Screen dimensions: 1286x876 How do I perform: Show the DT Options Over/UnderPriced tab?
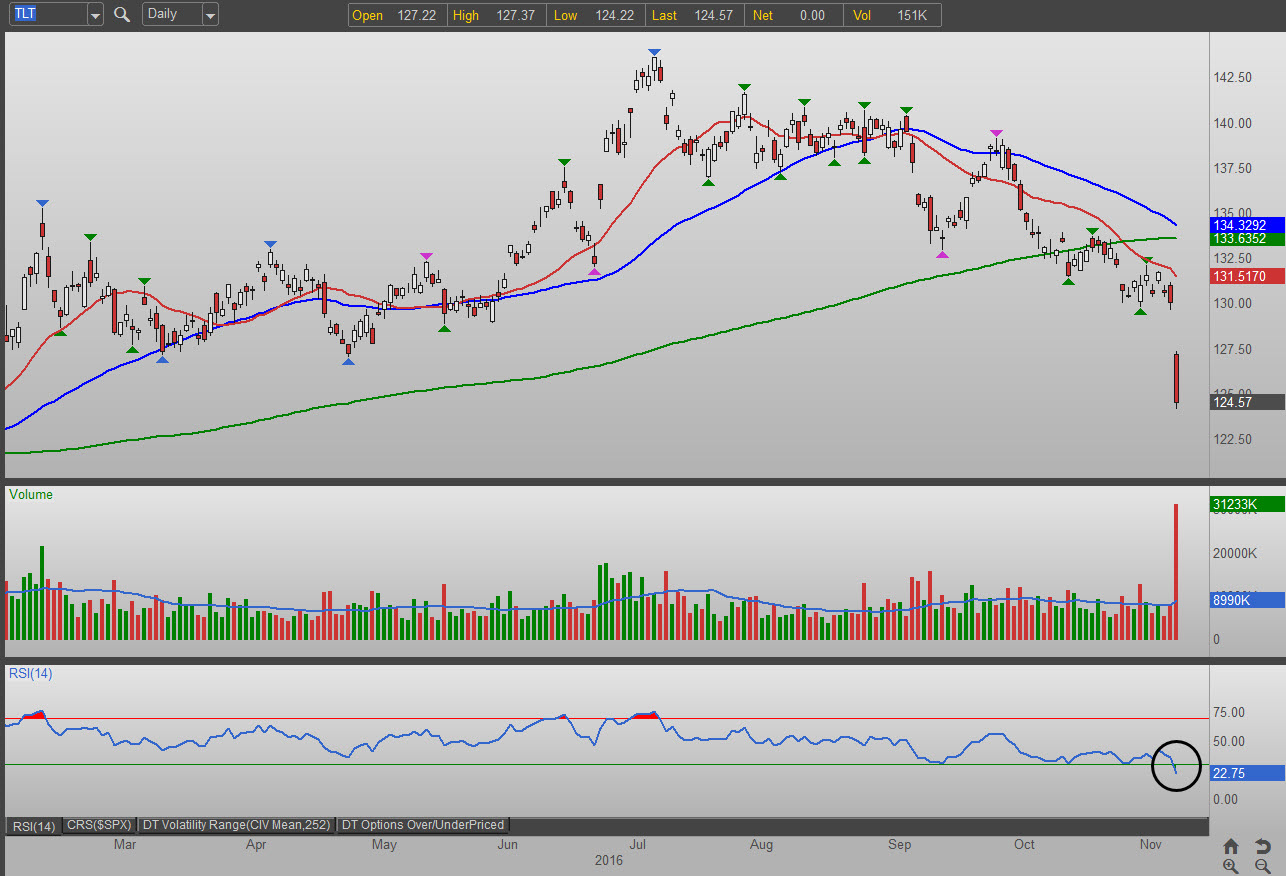423,825
